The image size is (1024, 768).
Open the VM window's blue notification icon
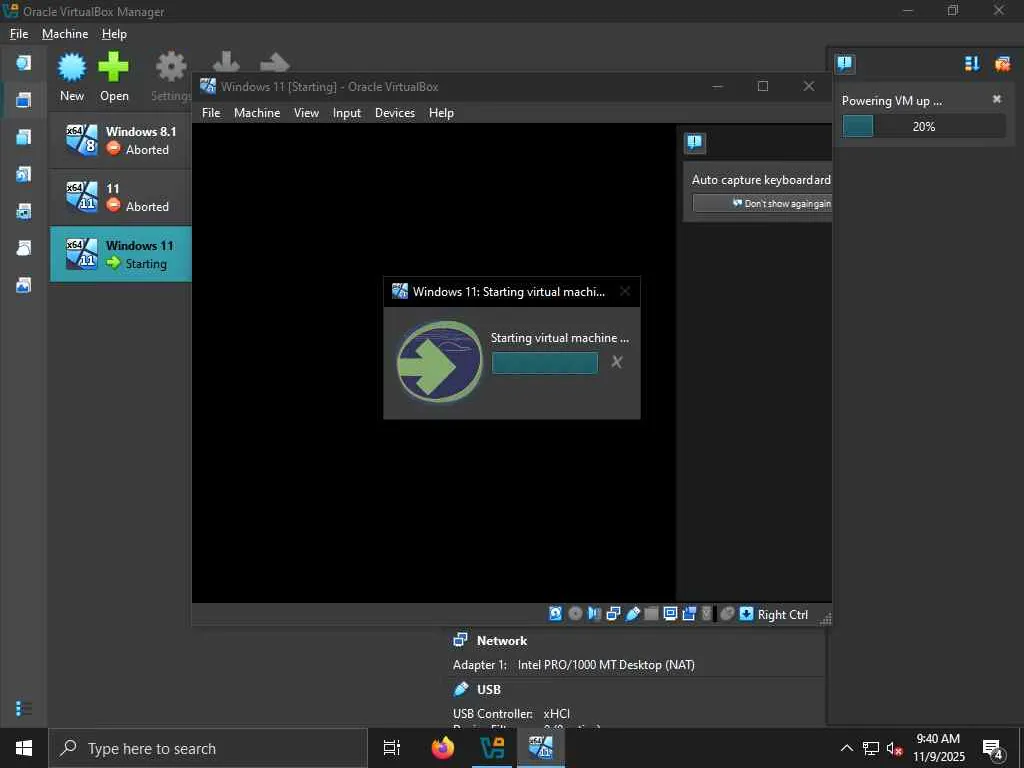(695, 143)
